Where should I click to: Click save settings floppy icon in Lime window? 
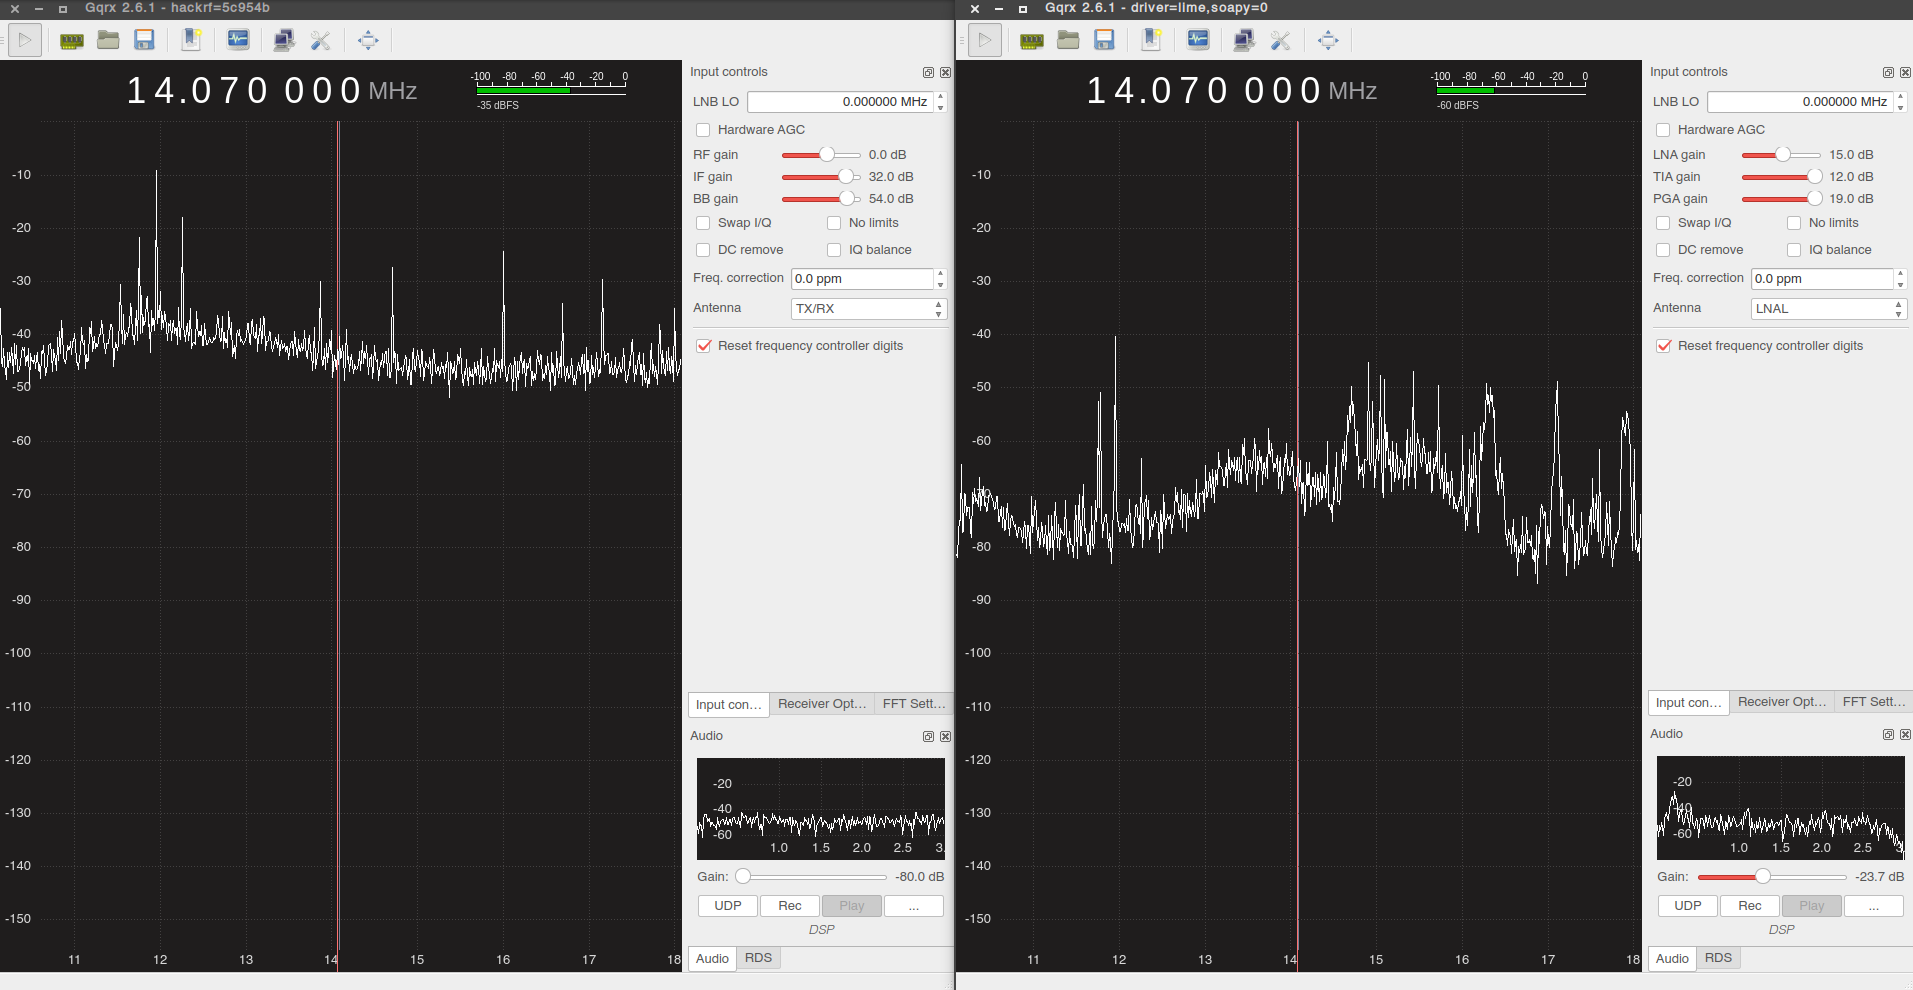[1104, 40]
